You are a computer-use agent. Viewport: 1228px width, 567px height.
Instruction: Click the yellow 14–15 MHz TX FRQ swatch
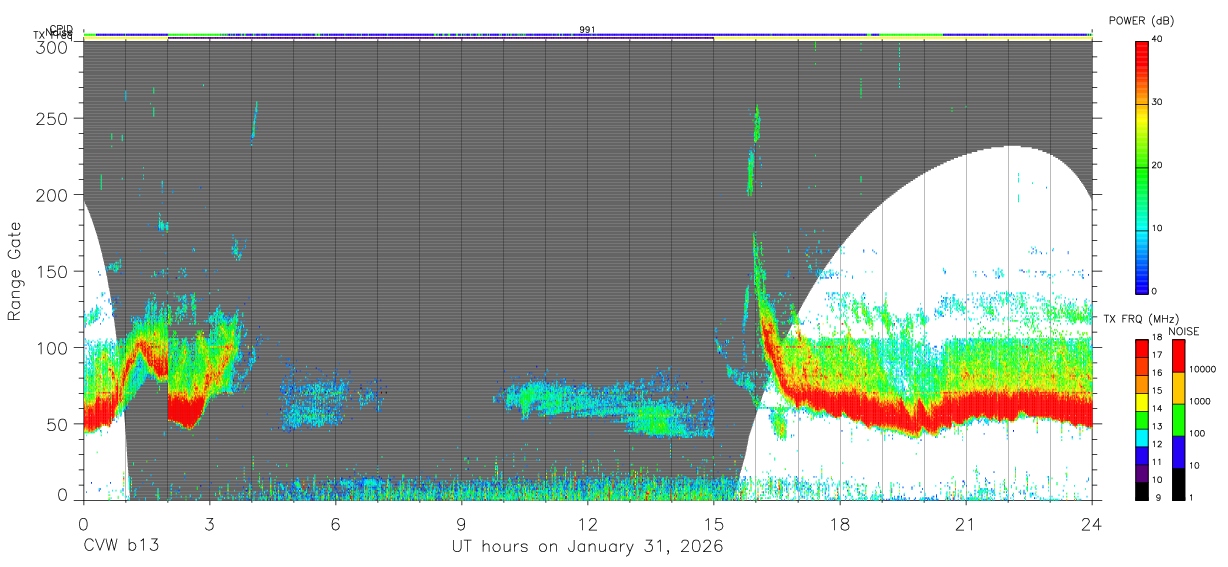[1141, 401]
